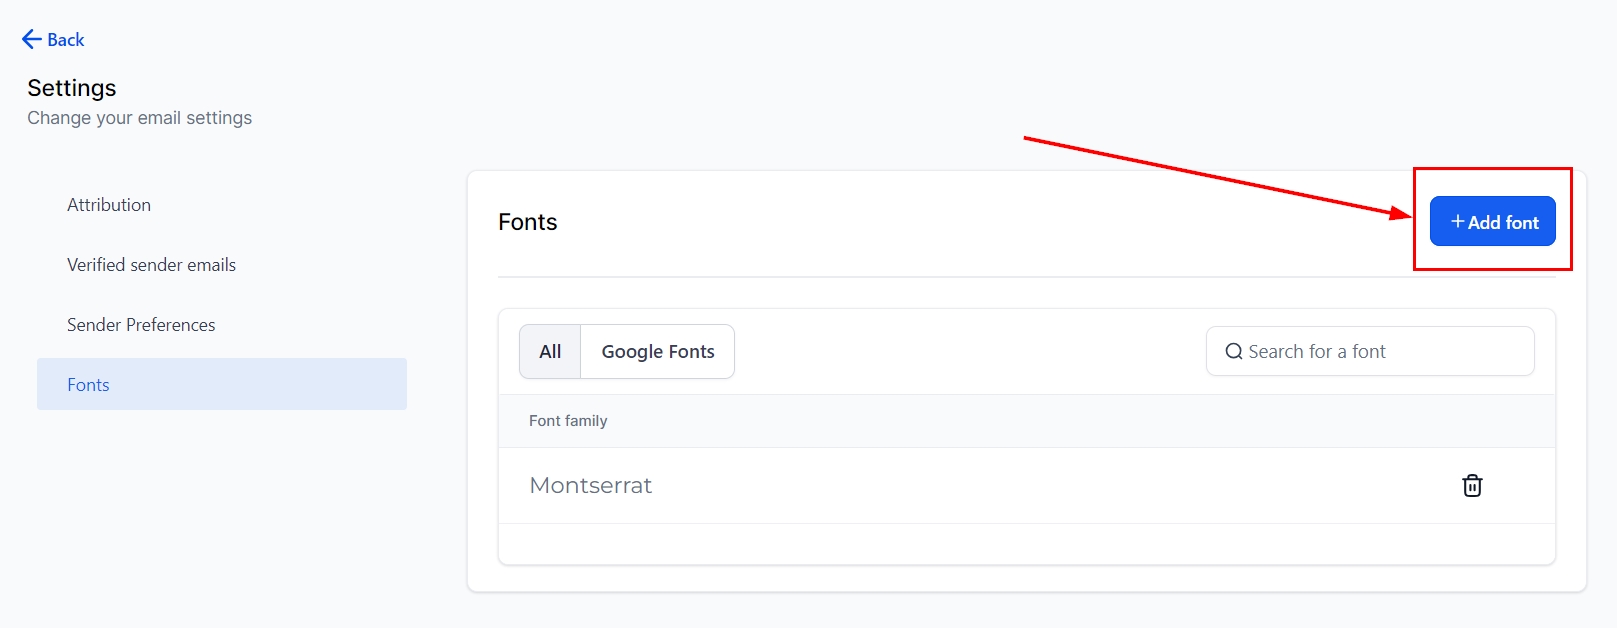Click the Change your email settings subtitle
Viewport: 1617px width, 628px height.
coord(139,118)
